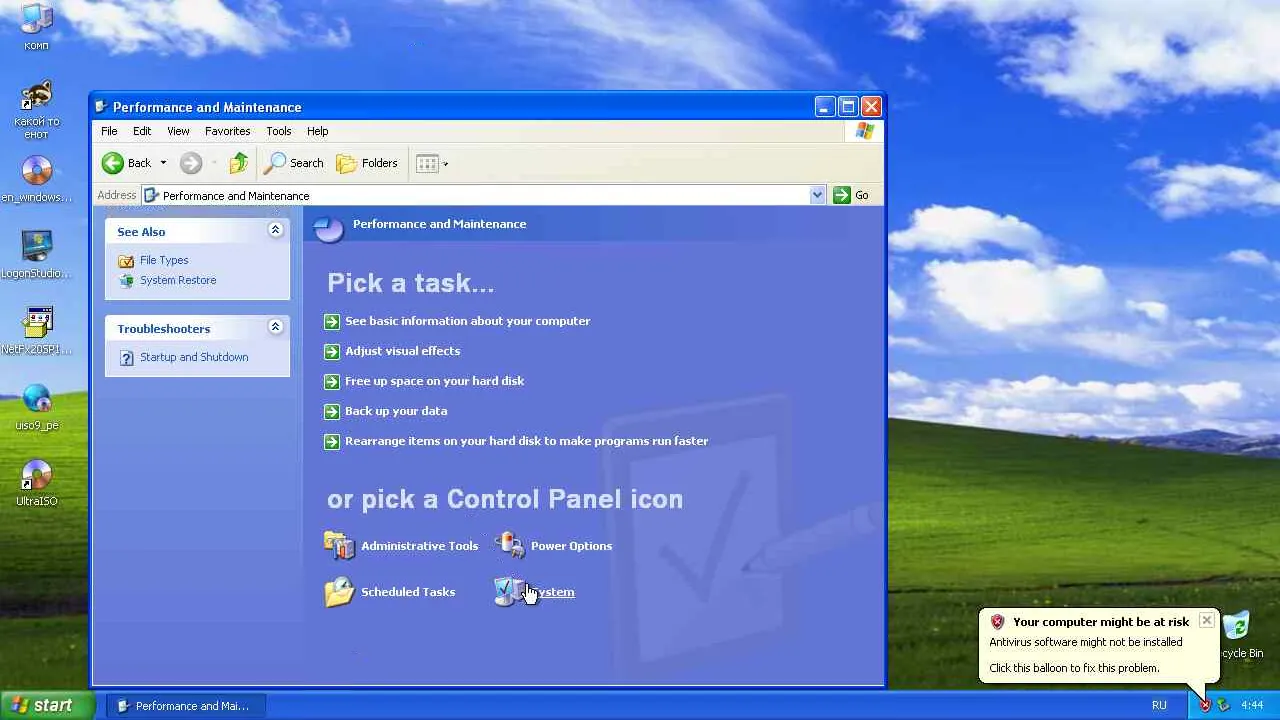This screenshot has width=1280, height=720.
Task: Collapse the See Also panel
Action: [x=275, y=230]
